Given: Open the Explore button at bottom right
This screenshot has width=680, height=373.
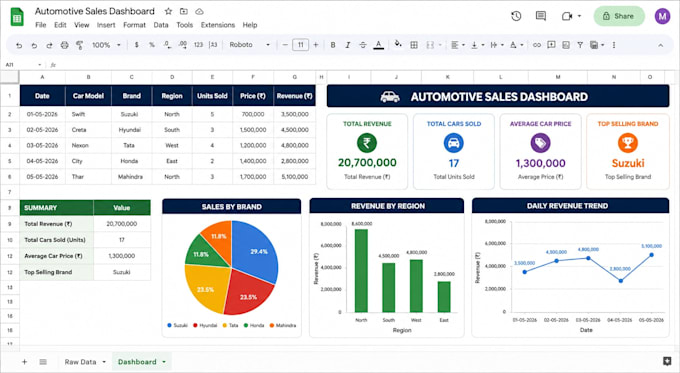Looking at the screenshot, I should coord(667,361).
